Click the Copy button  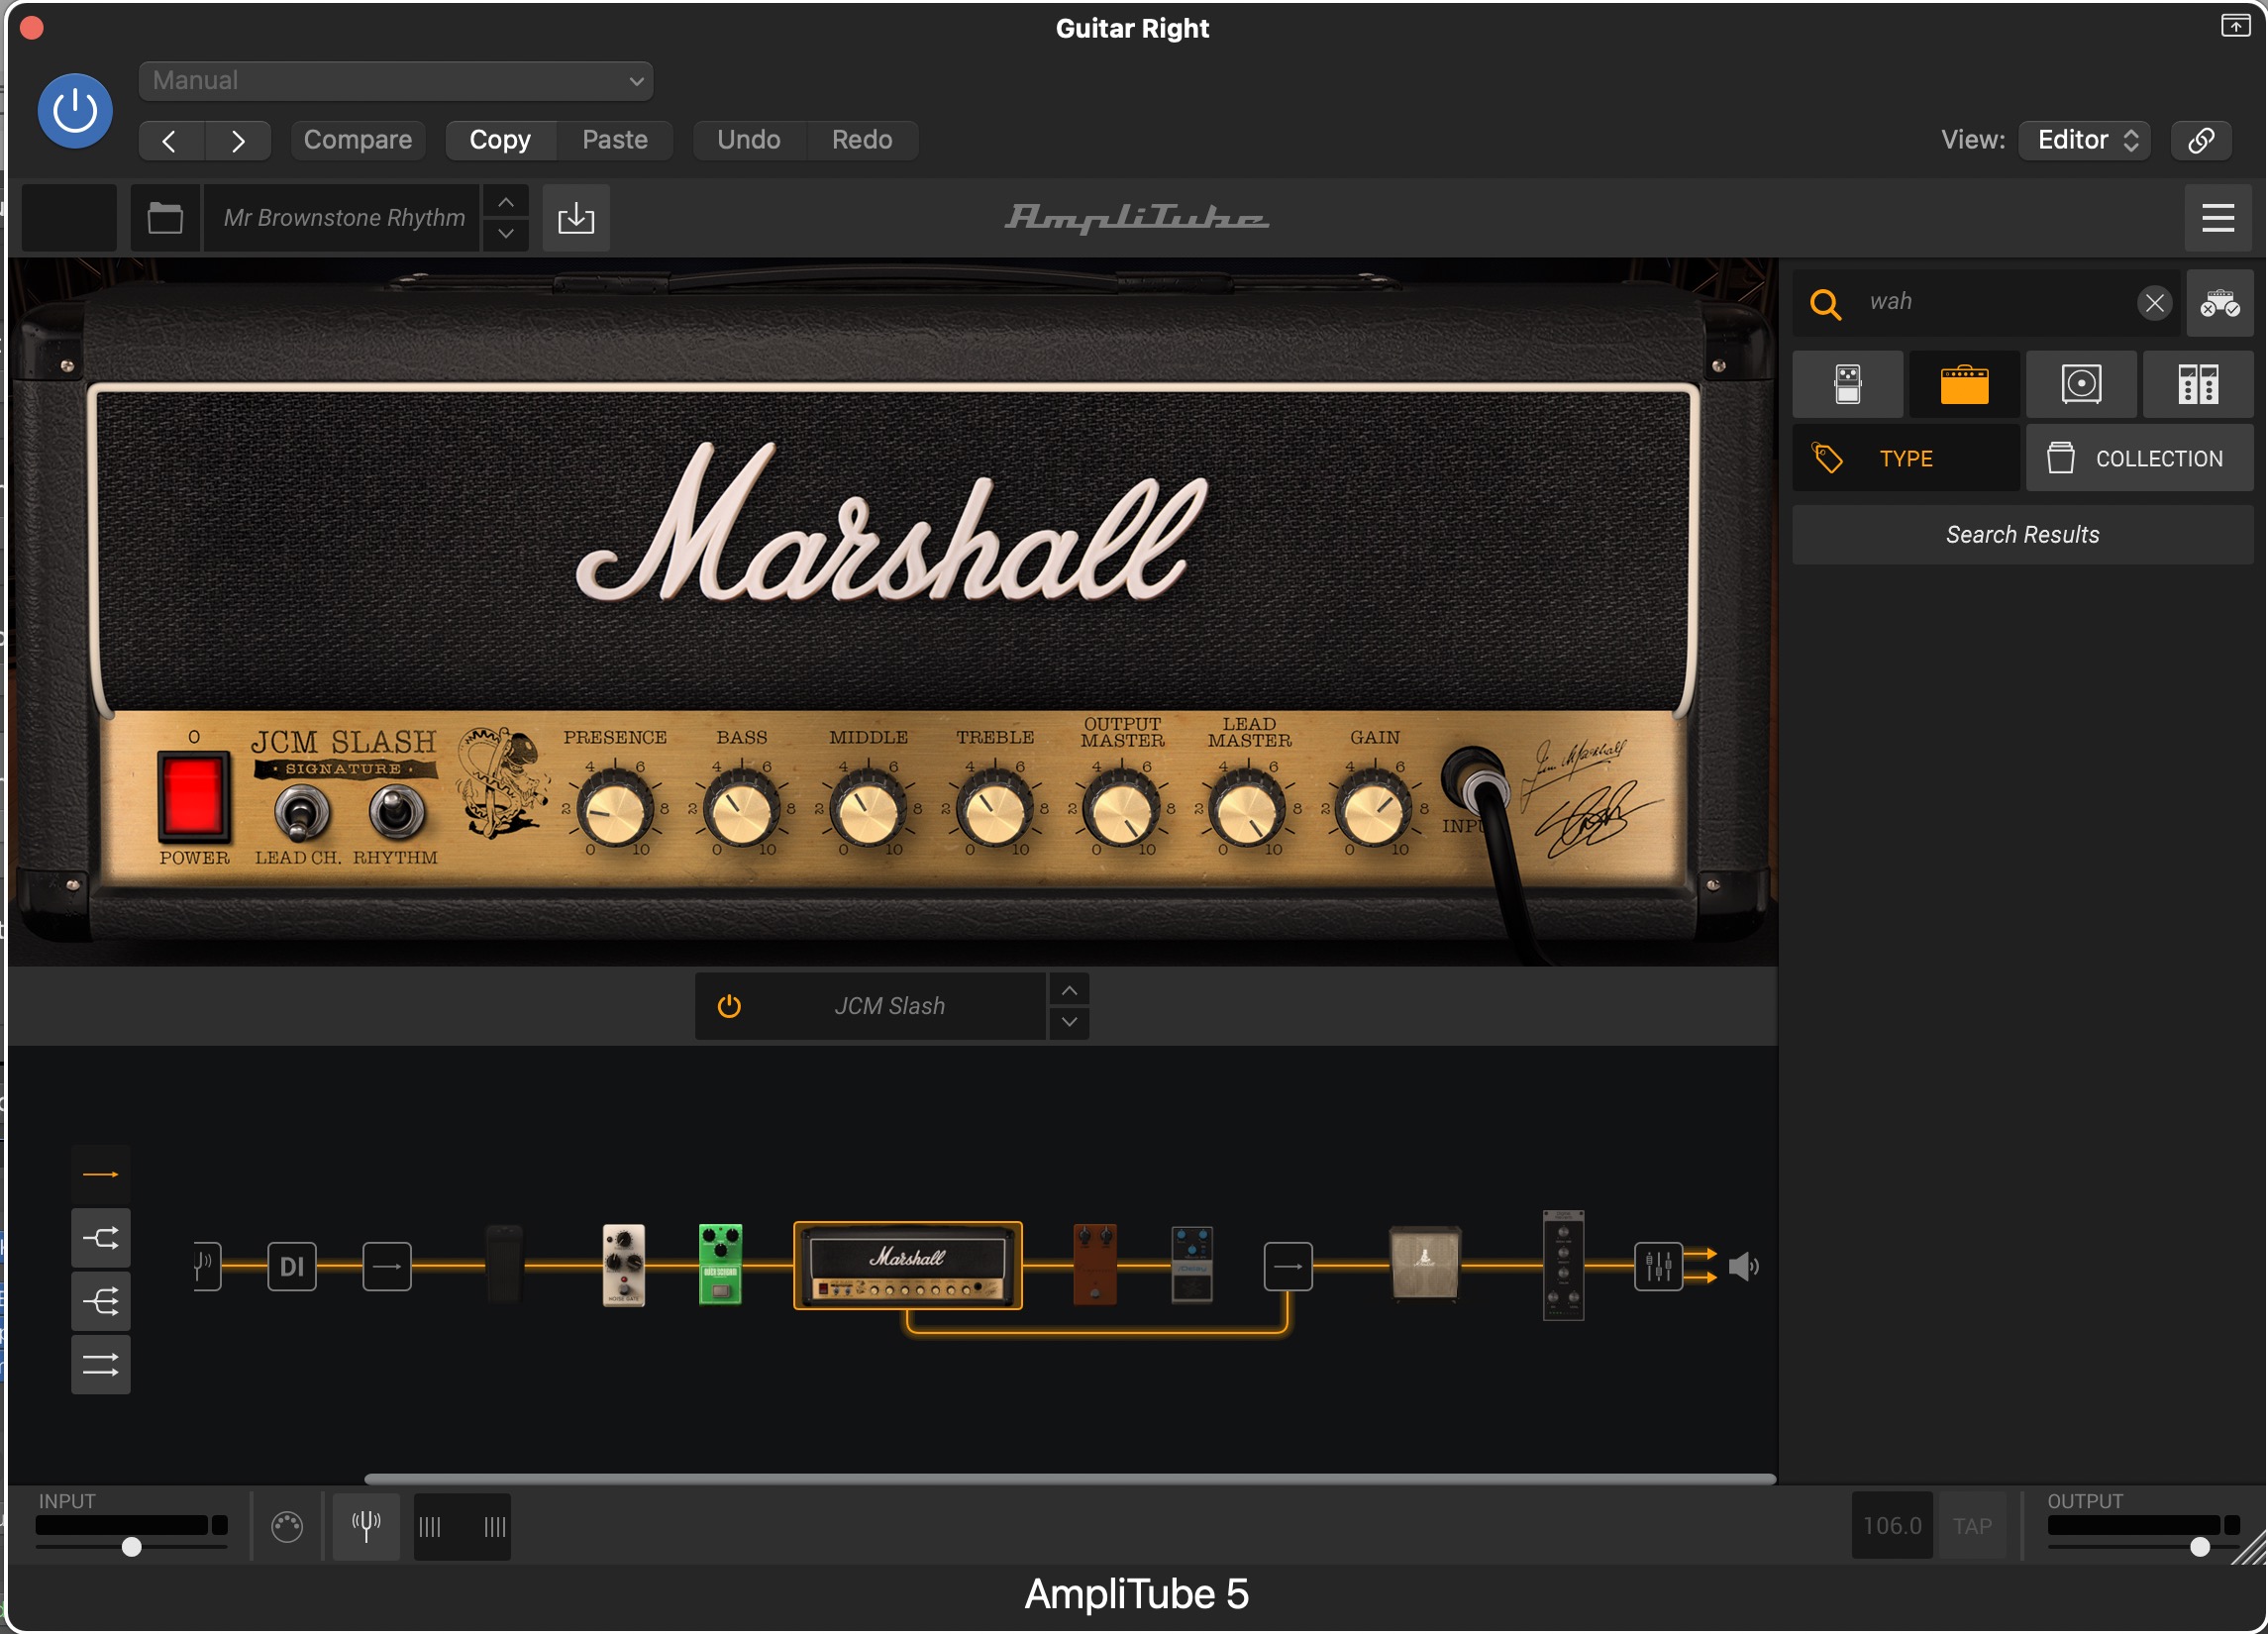500,140
